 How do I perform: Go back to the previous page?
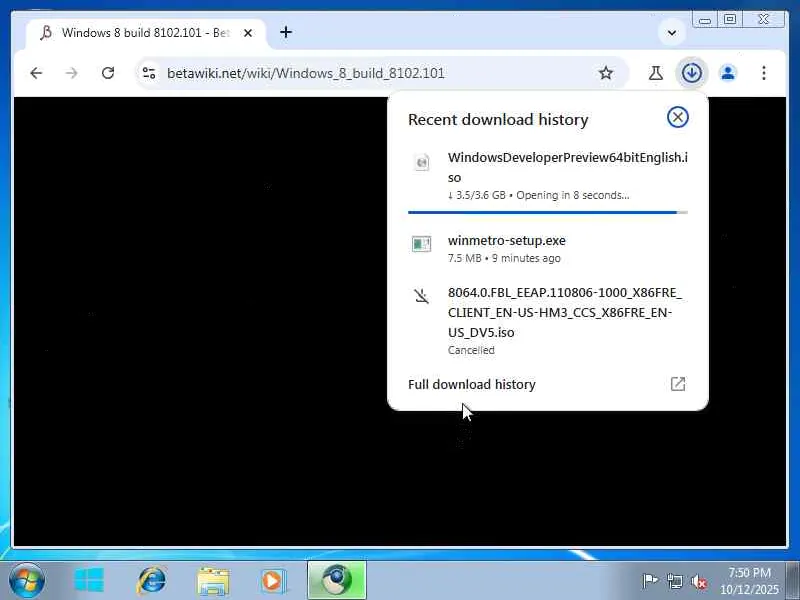pyautogui.click(x=36, y=73)
